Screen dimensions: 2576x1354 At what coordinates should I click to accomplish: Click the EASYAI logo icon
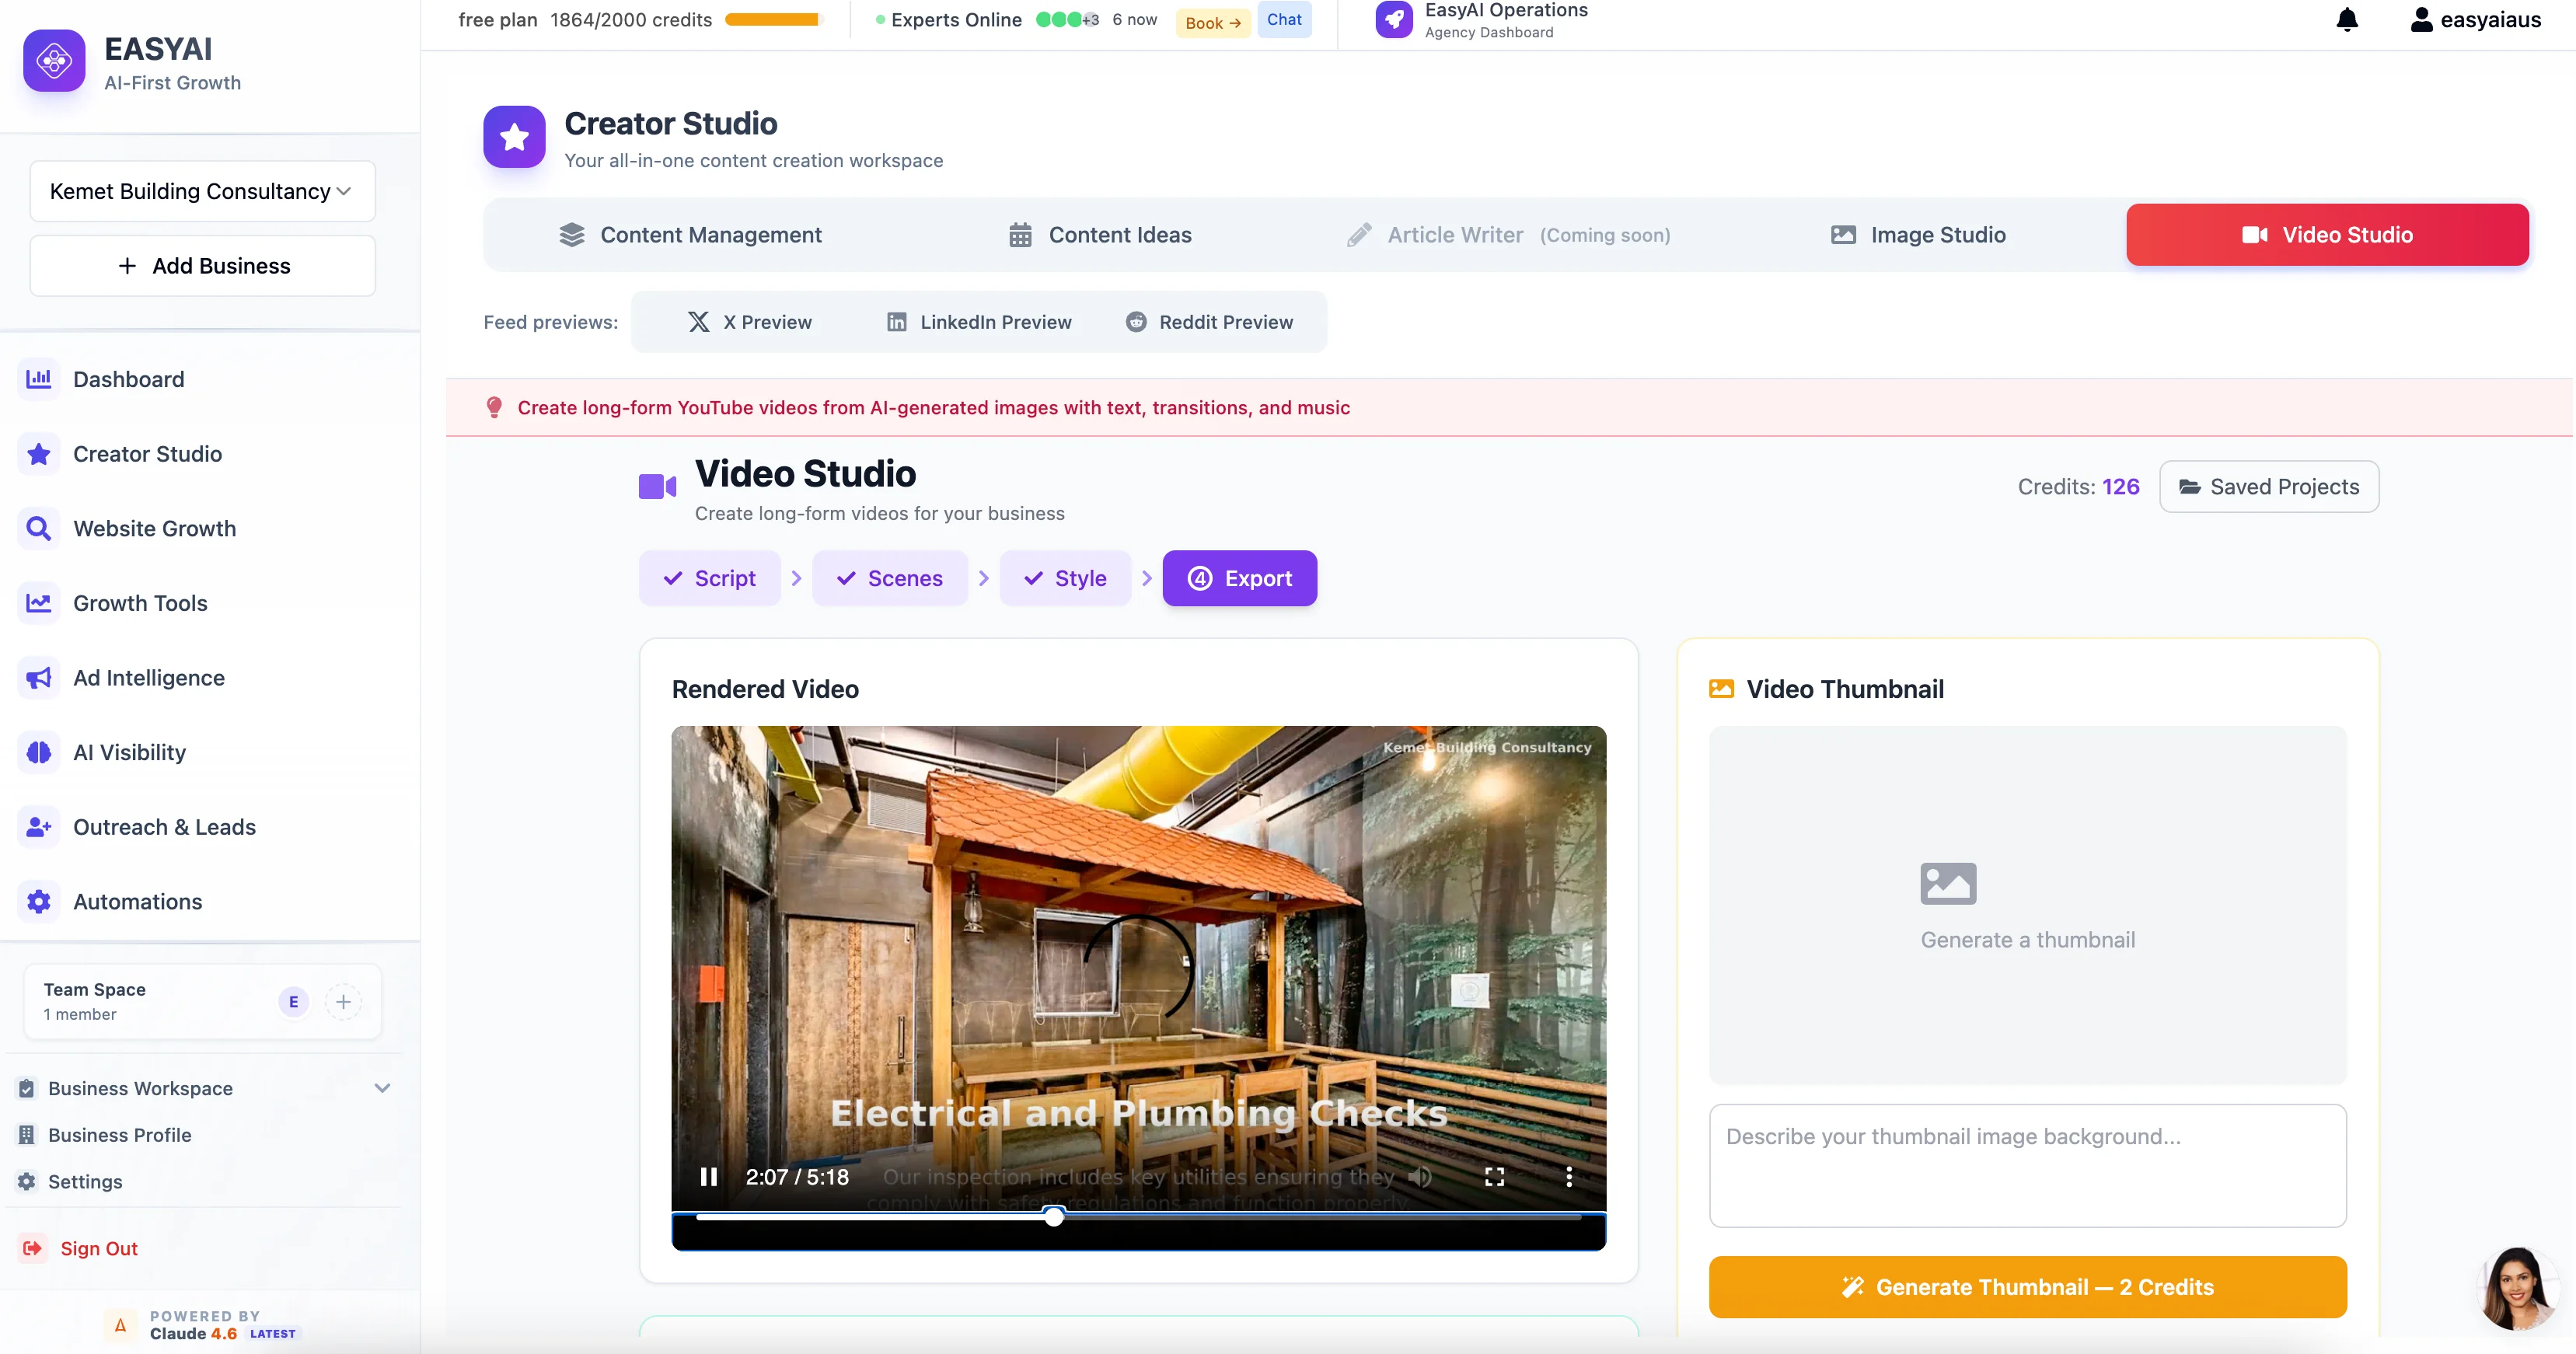(x=53, y=60)
